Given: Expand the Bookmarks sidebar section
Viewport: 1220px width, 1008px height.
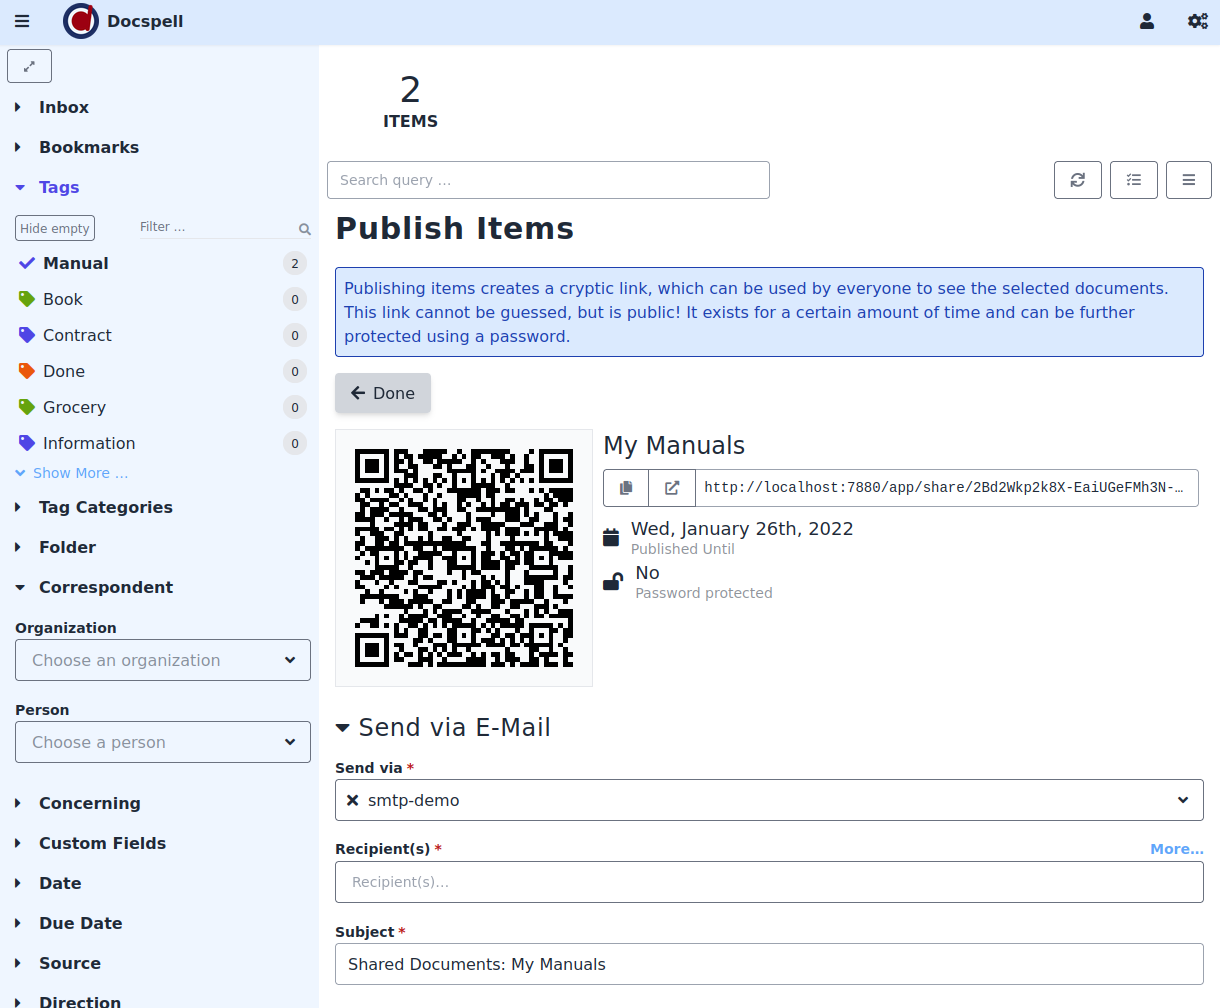Looking at the screenshot, I should click(x=88, y=147).
